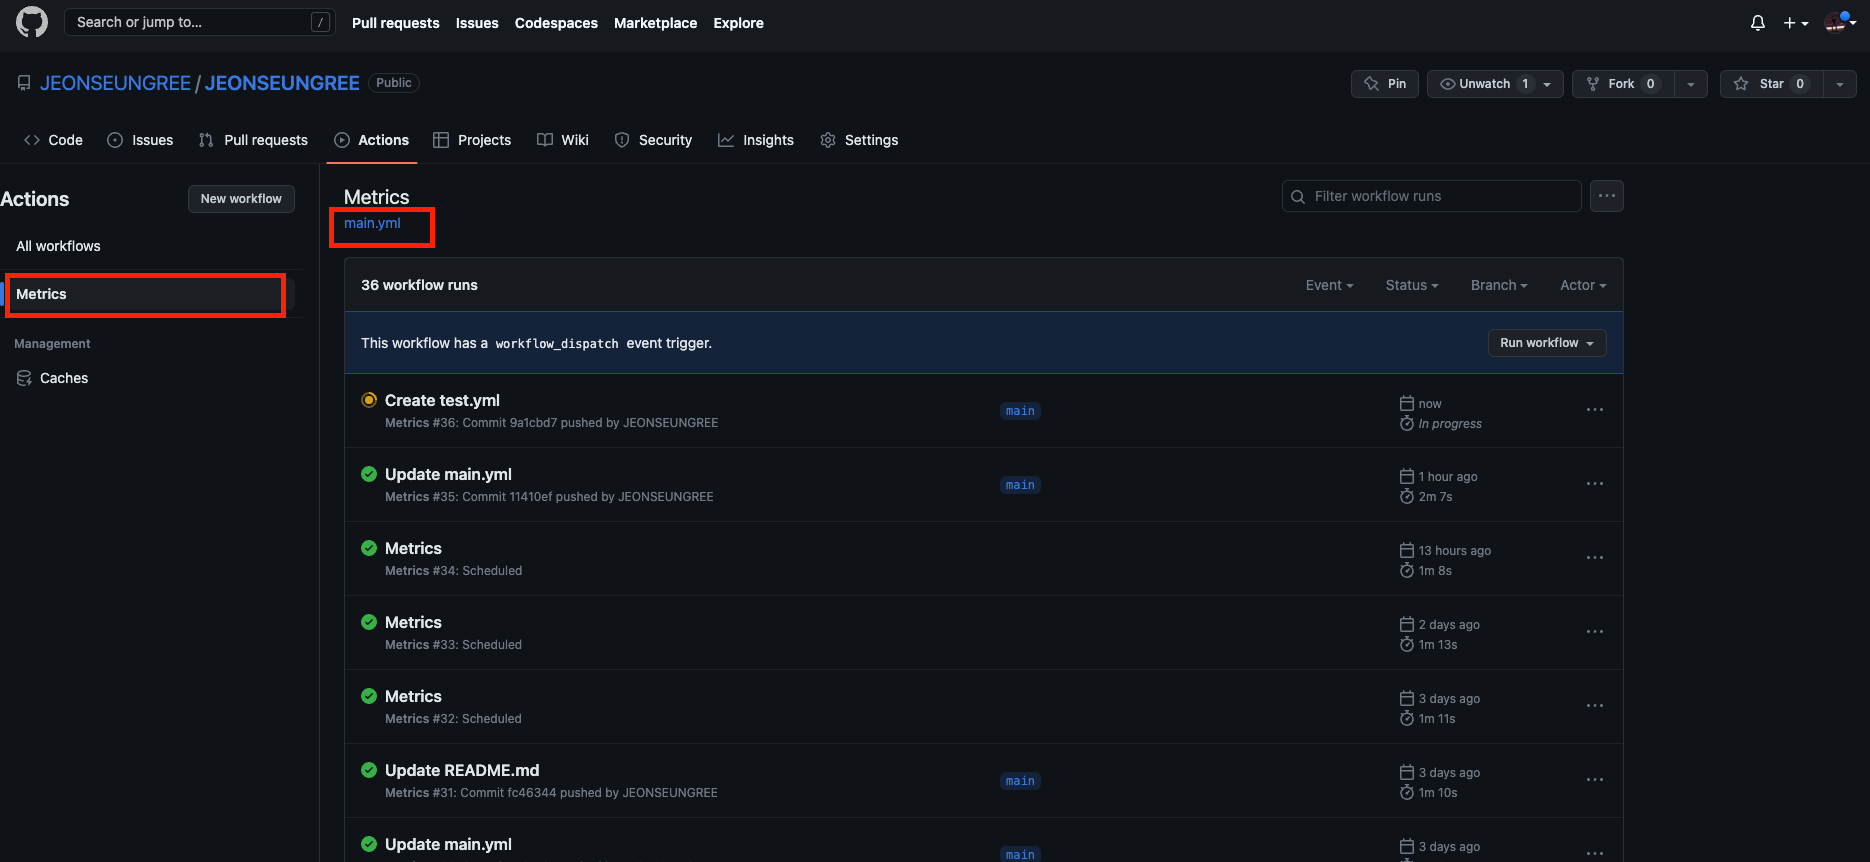Image resolution: width=1870 pixels, height=862 pixels.
Task: Click the repository icon before JEONSEUNGREE
Action: point(24,83)
